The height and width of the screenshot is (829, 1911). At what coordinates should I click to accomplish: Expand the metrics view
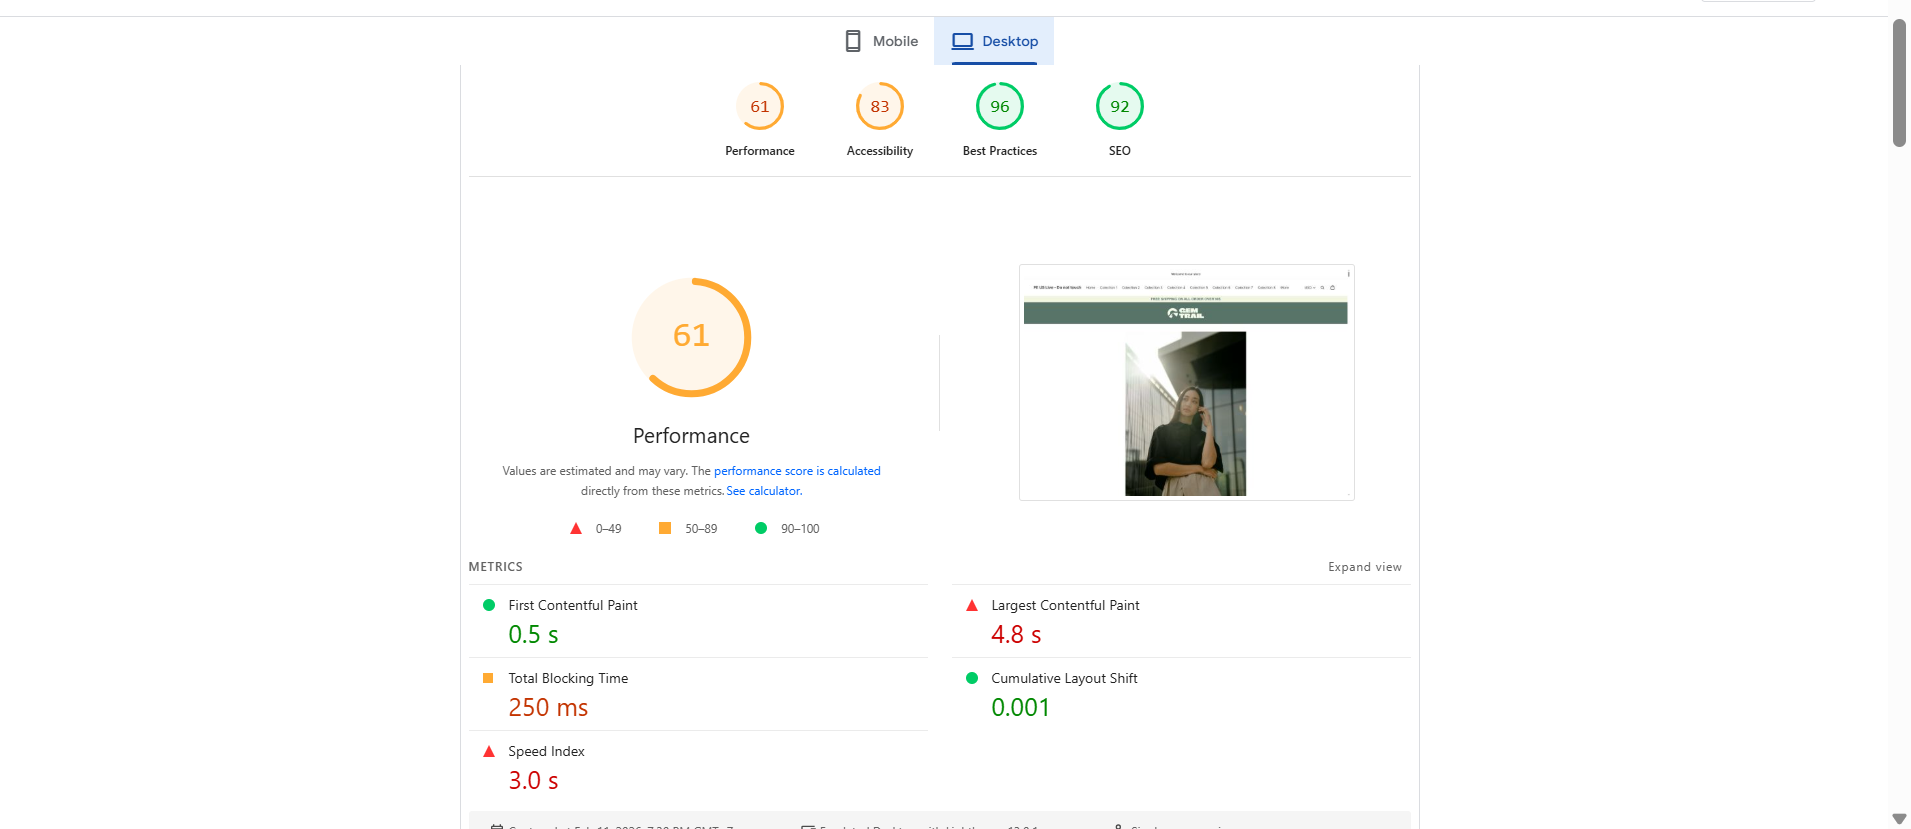[x=1364, y=567]
